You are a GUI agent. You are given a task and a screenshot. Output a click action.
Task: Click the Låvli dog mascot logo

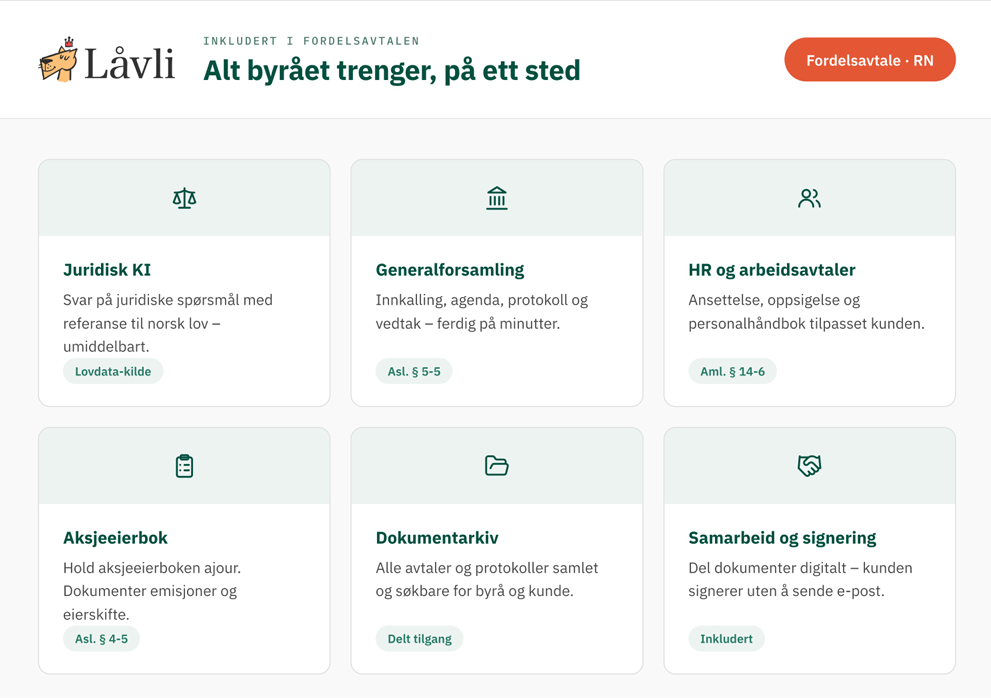[x=58, y=59]
